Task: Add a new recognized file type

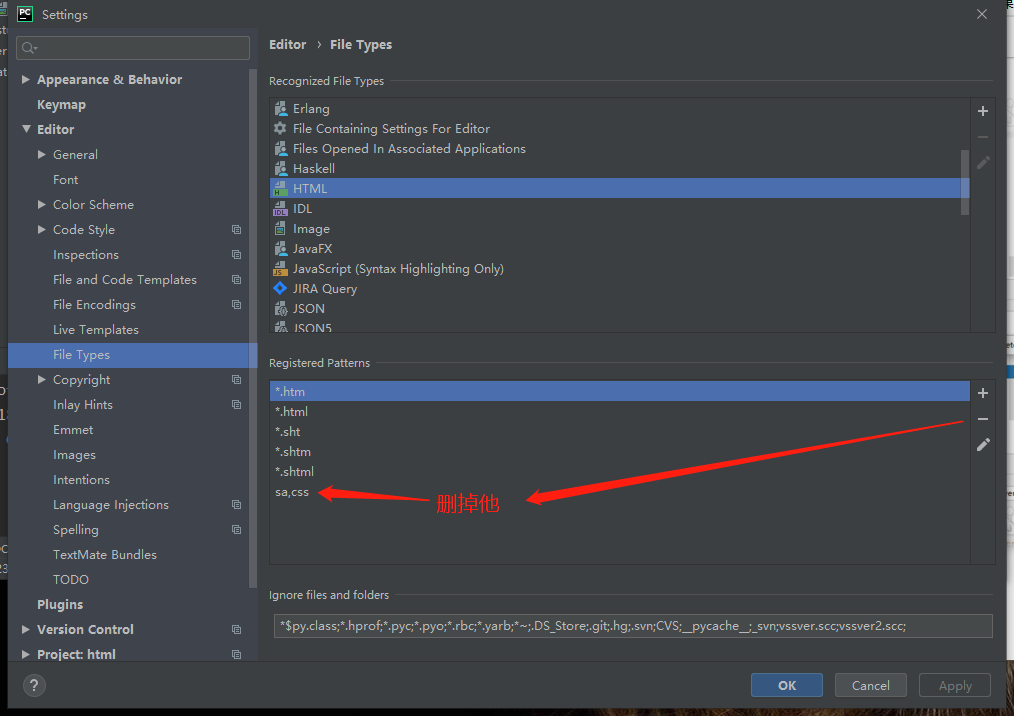Action: 982,111
